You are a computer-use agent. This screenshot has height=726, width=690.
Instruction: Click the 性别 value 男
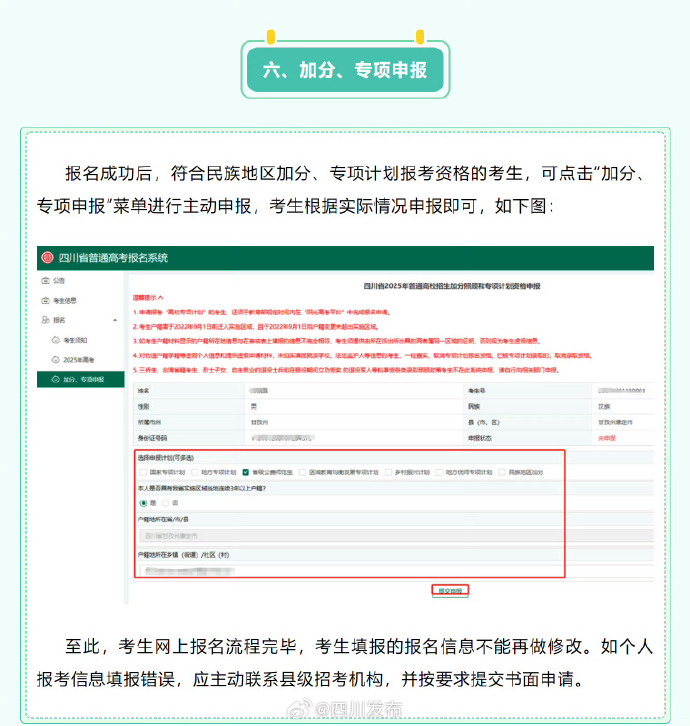pyautogui.click(x=254, y=407)
